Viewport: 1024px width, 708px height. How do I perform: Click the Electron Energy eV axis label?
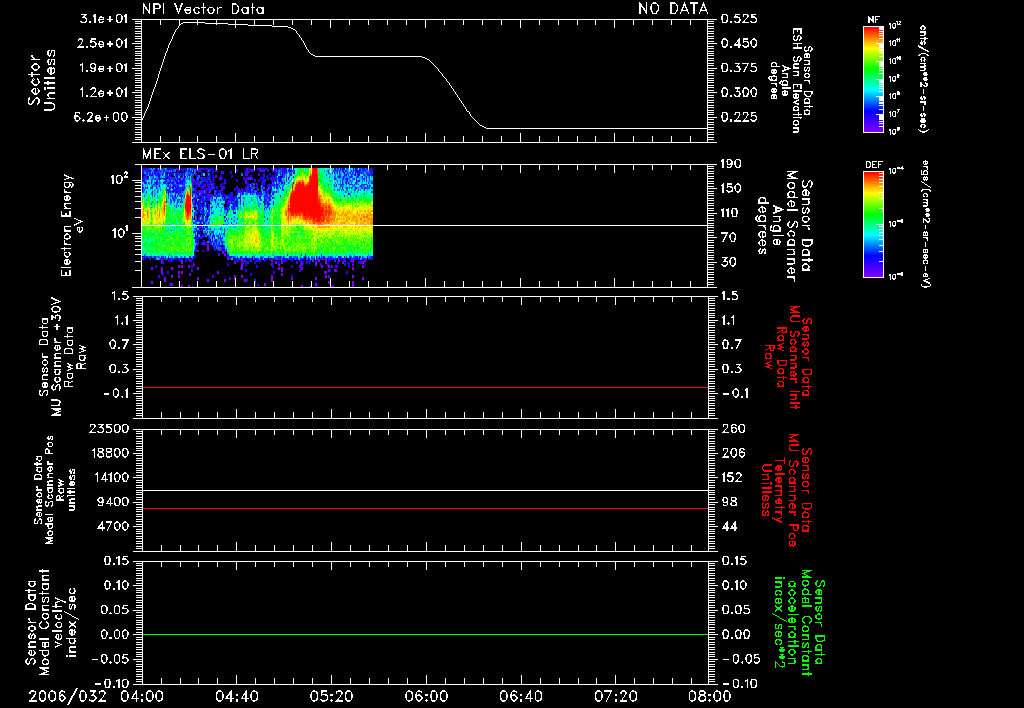click(71, 225)
